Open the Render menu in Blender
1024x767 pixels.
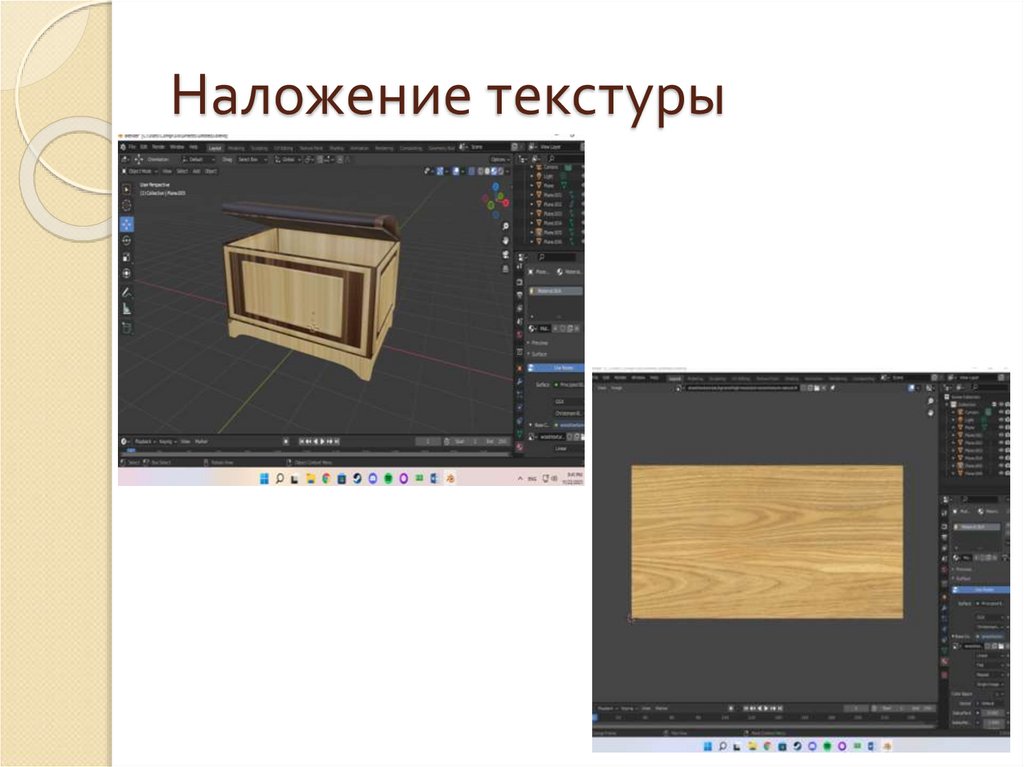(157, 146)
